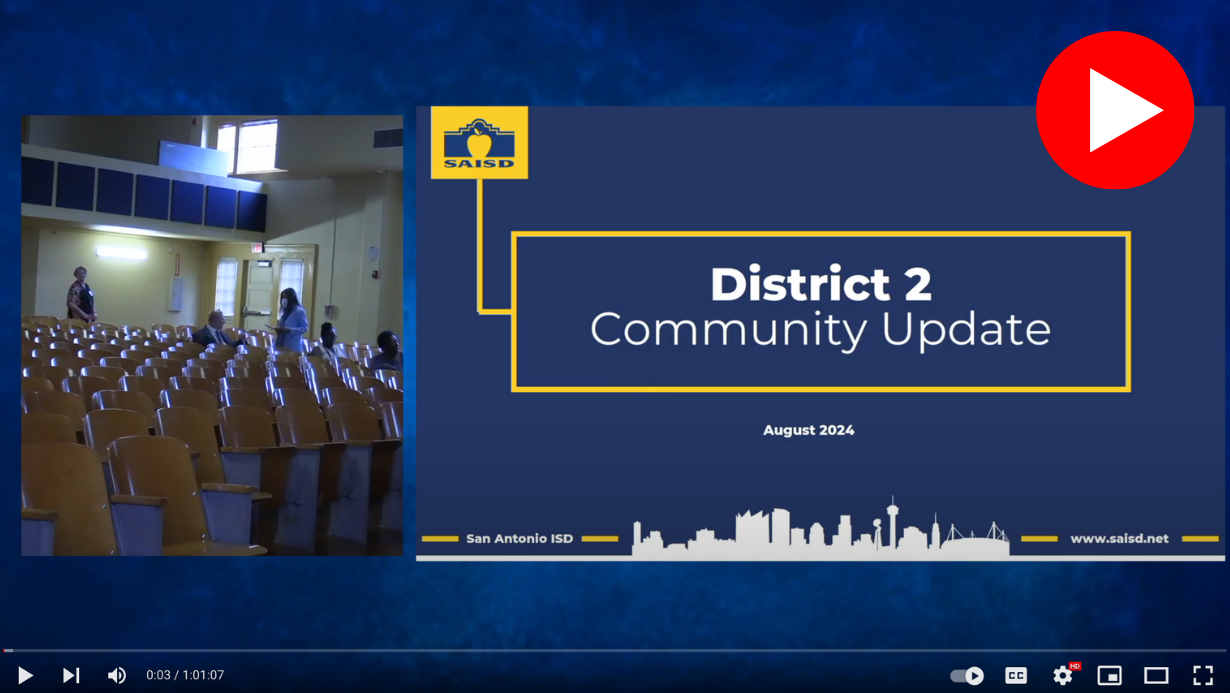Click the www.saisd.net text
1230x693 pixels.
pyautogui.click(x=1119, y=538)
